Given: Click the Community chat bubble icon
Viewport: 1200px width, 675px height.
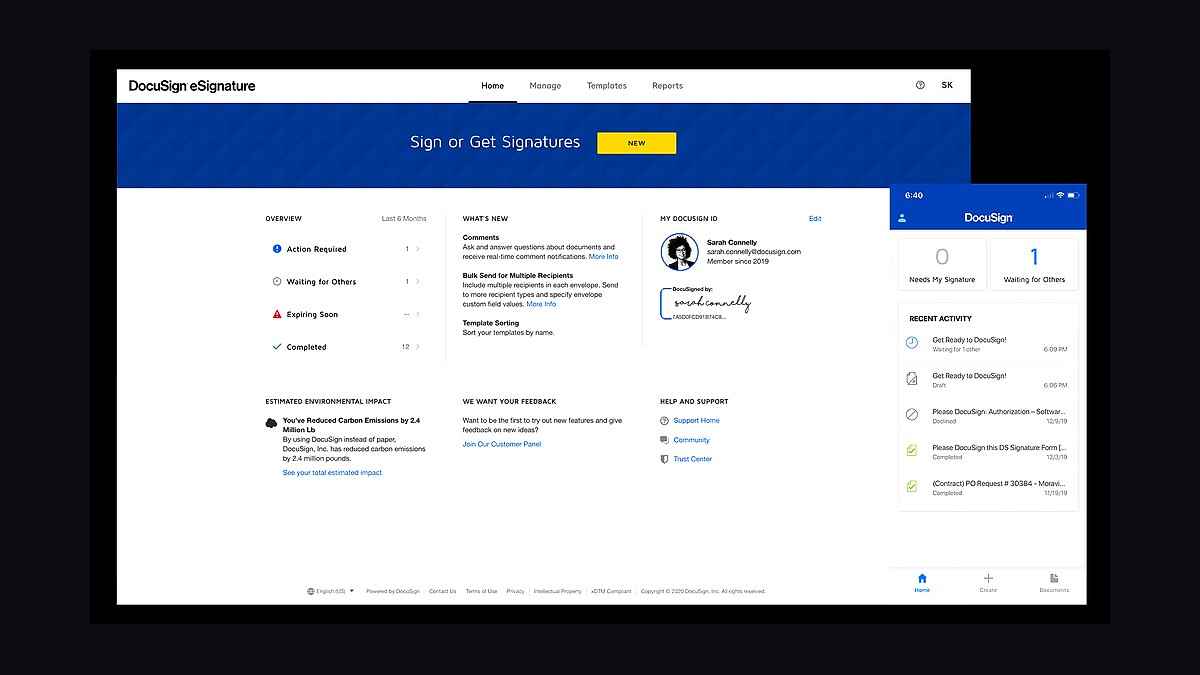Looking at the screenshot, I should coord(664,440).
